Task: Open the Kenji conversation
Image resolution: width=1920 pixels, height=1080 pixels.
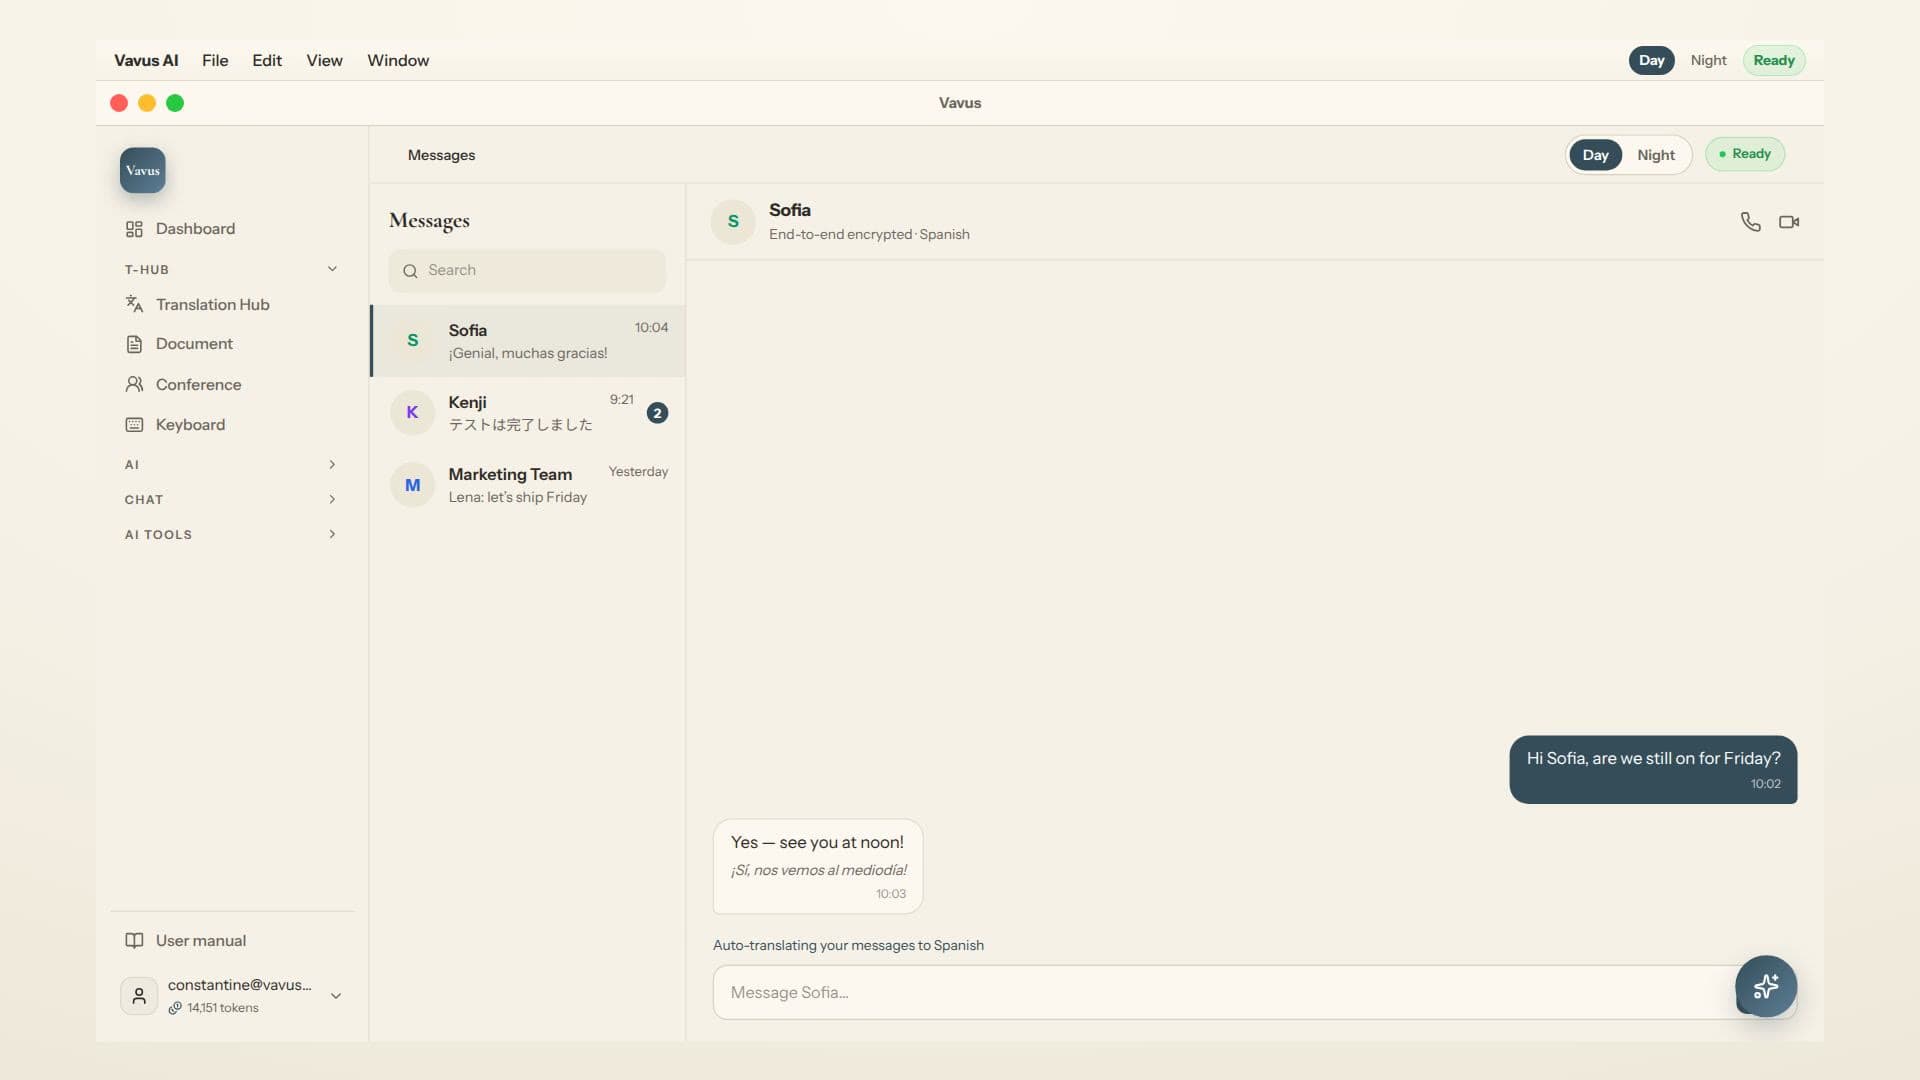Action: click(x=528, y=413)
